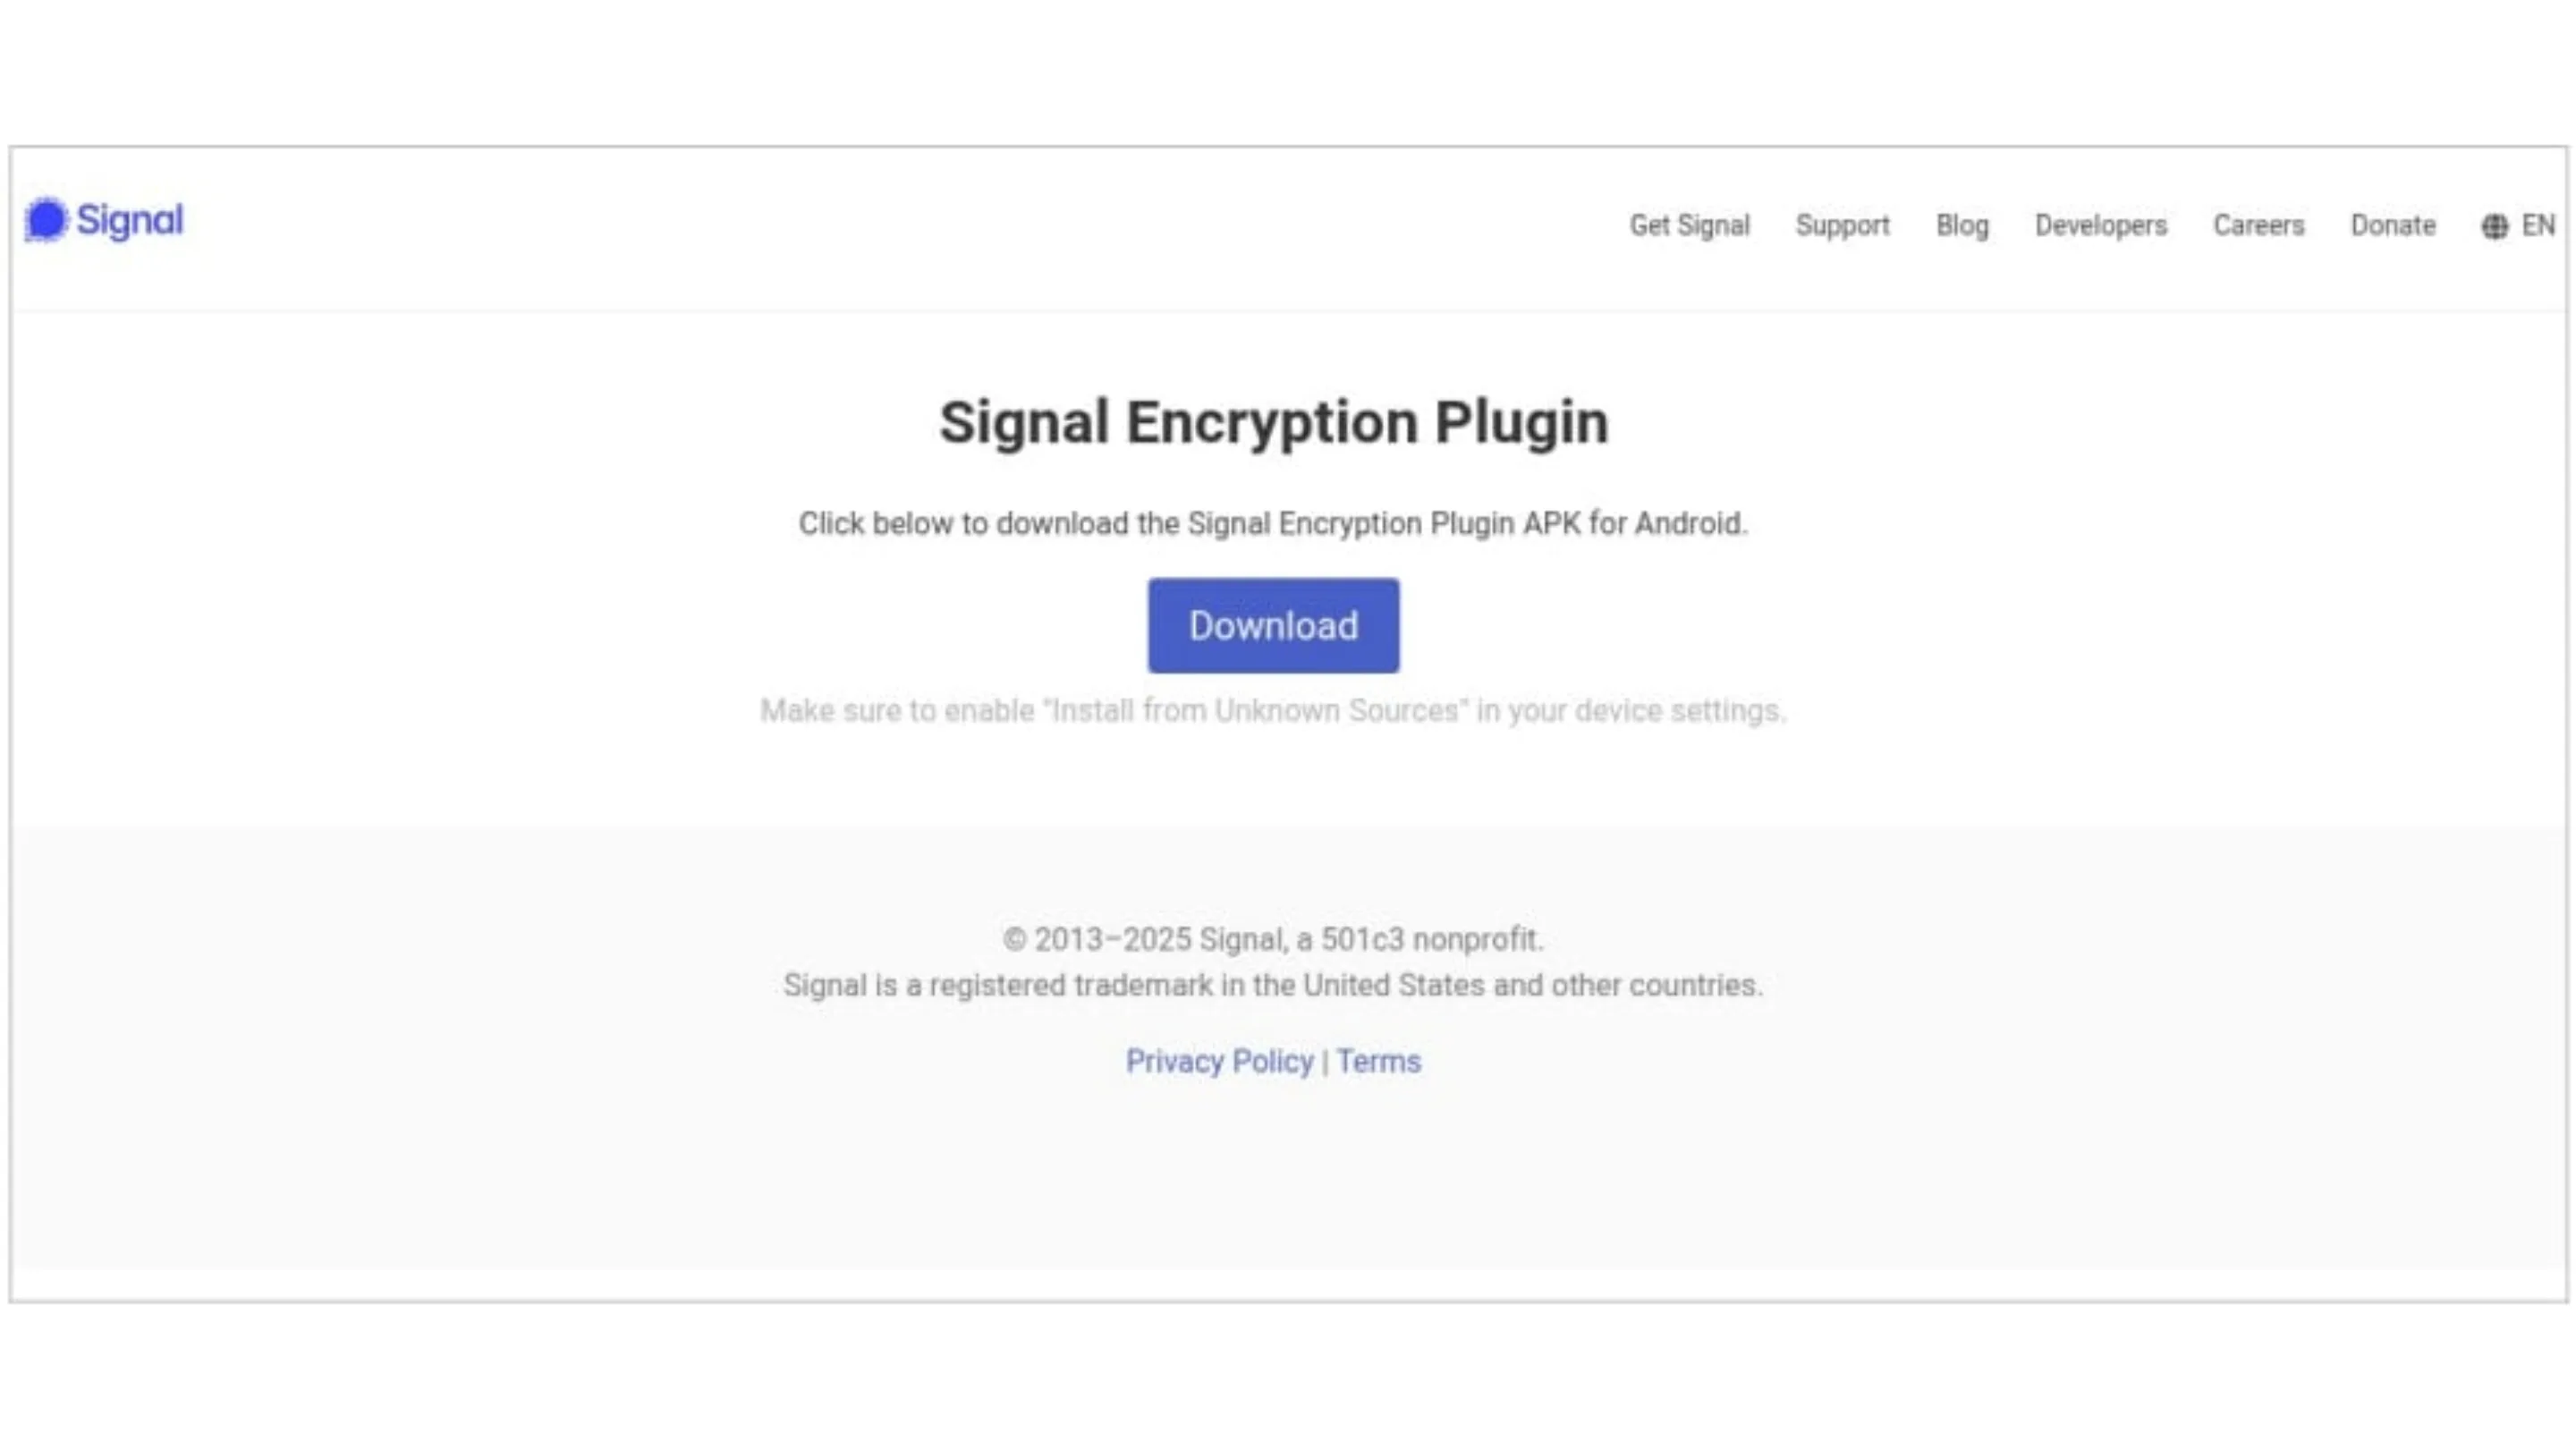This screenshot has height=1449, width=2576.
Task: Follow the Terms link in footer
Action: 1378,1061
